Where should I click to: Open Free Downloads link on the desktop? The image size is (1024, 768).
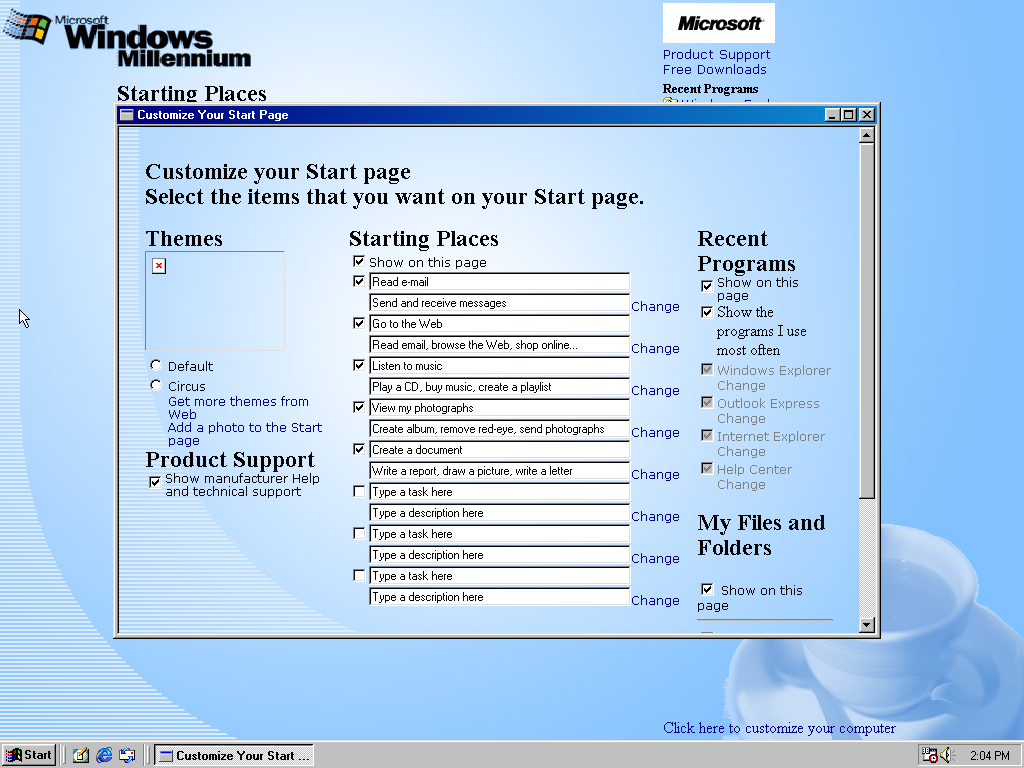click(x=714, y=70)
